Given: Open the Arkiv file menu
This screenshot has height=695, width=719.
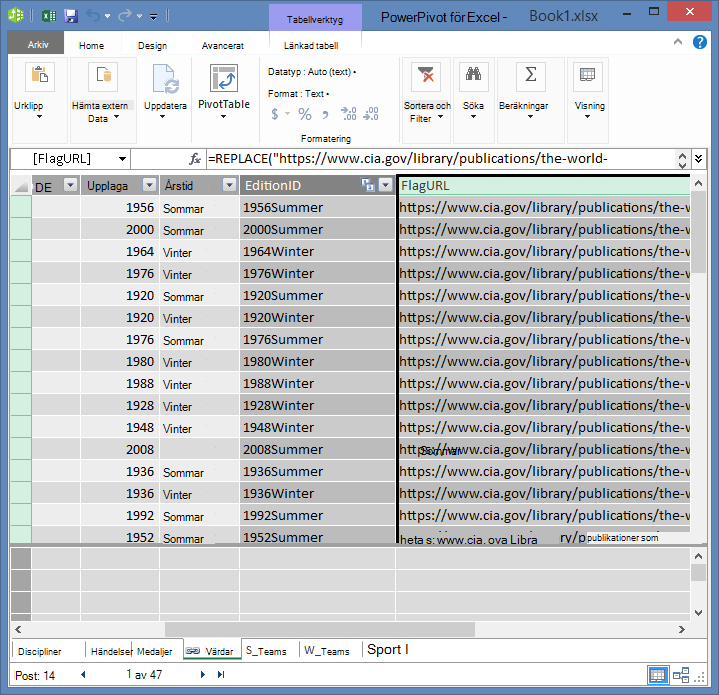Looking at the screenshot, I should 38,45.
